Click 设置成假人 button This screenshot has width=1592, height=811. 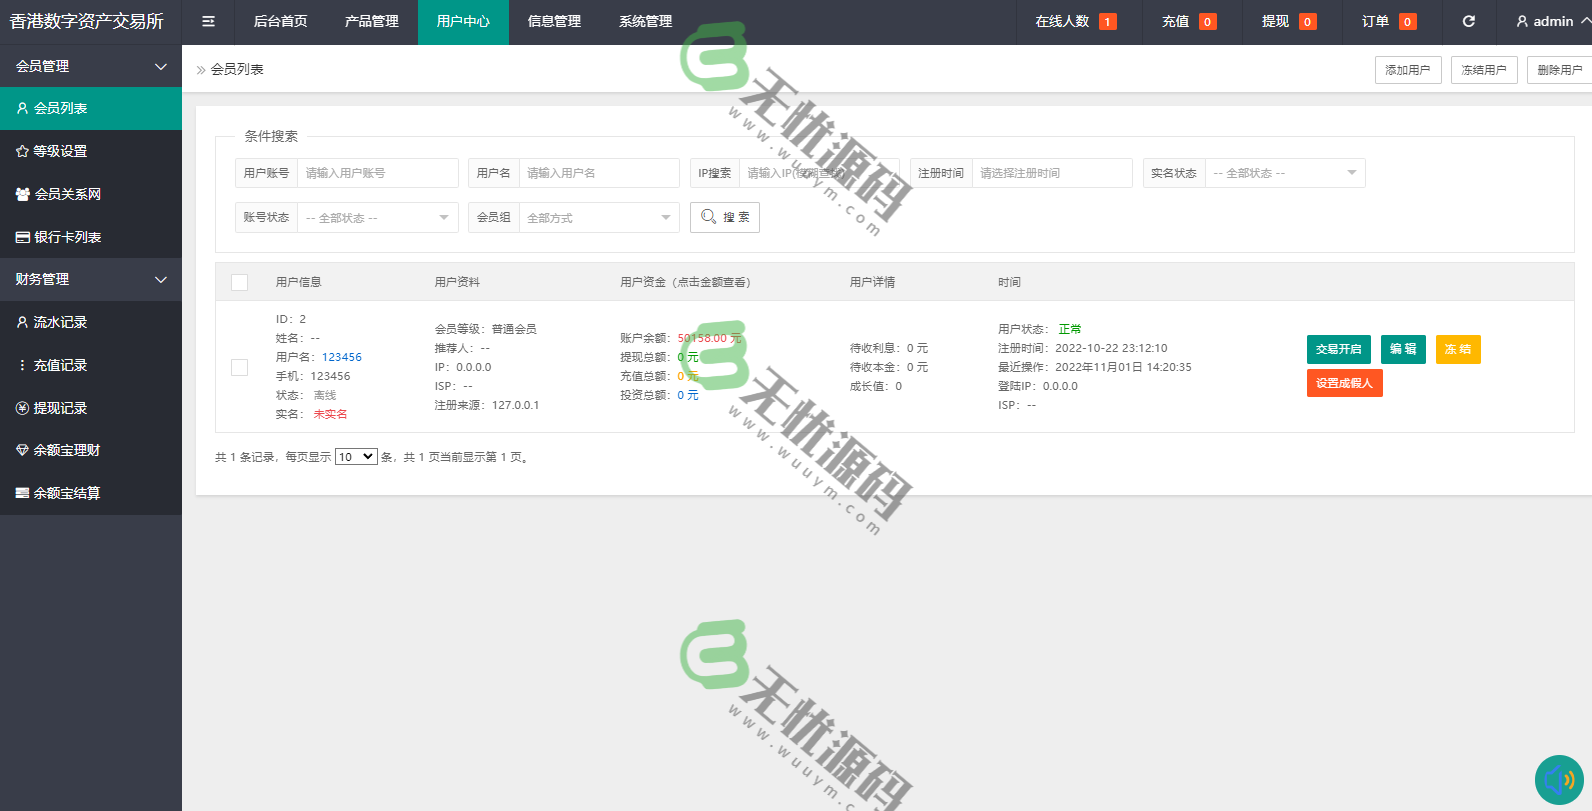(x=1345, y=383)
